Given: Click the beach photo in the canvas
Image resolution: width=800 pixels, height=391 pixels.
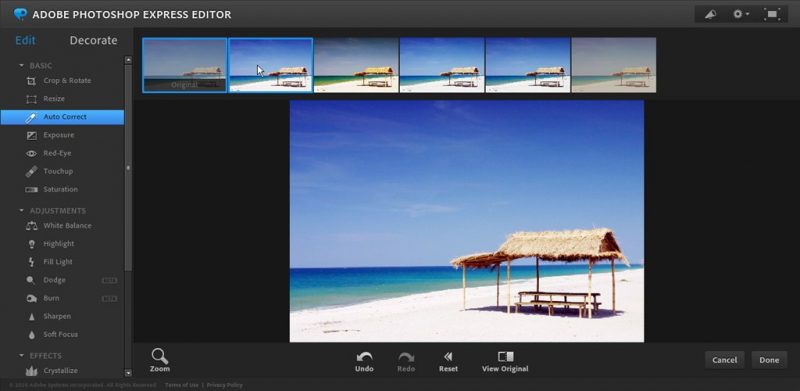Looking at the screenshot, I should (x=467, y=221).
